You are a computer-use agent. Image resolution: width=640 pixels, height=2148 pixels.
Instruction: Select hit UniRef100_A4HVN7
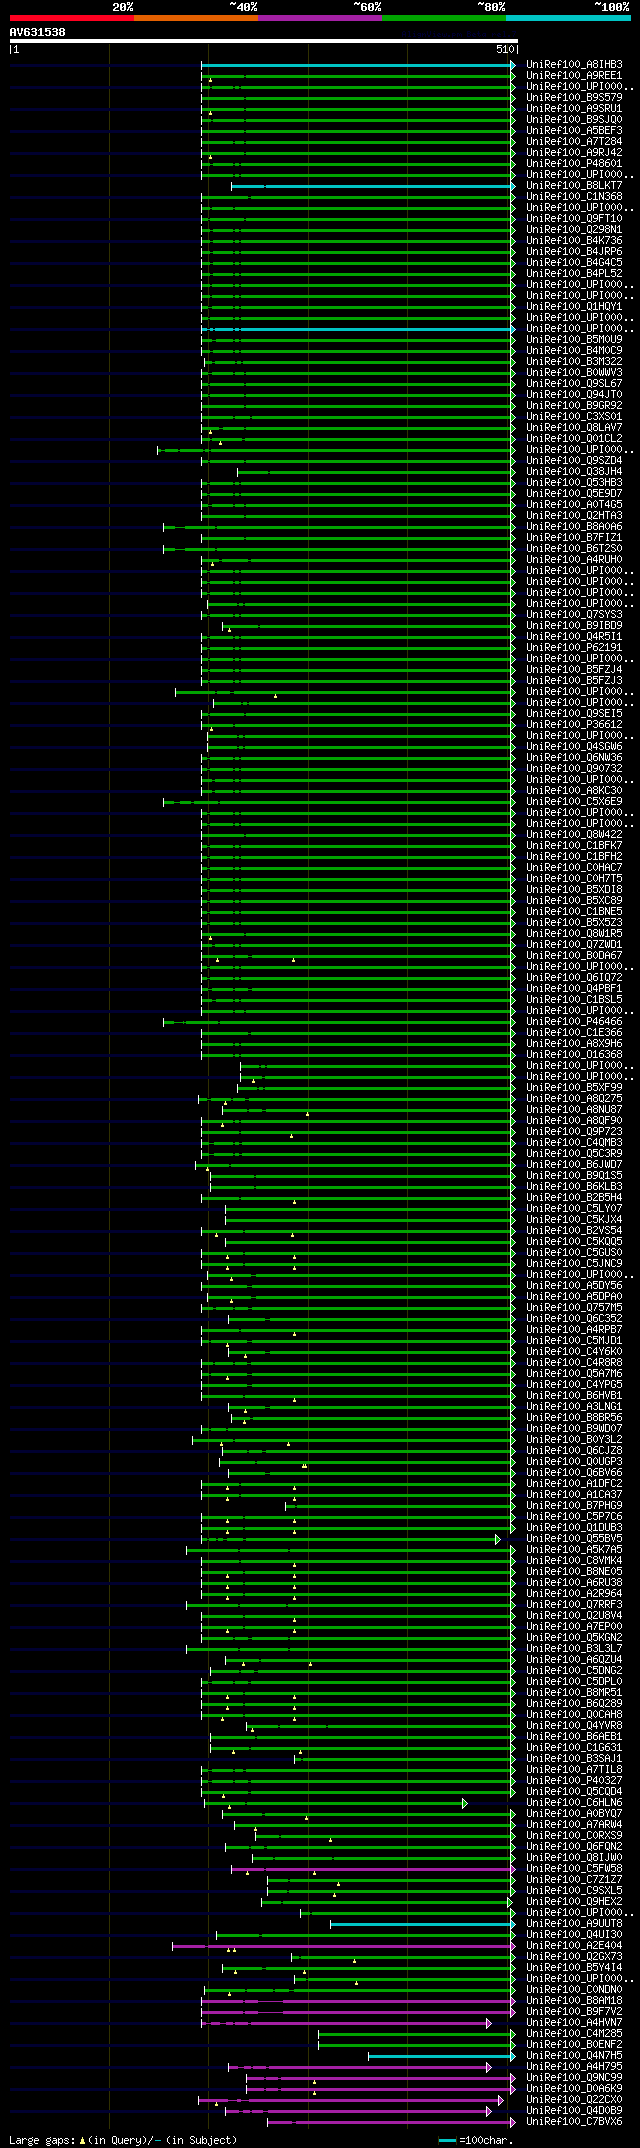tap(574, 2023)
